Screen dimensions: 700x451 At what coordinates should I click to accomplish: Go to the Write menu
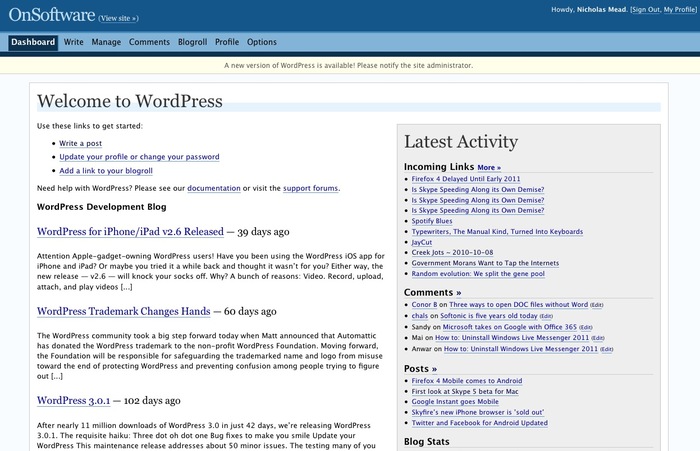coord(74,42)
